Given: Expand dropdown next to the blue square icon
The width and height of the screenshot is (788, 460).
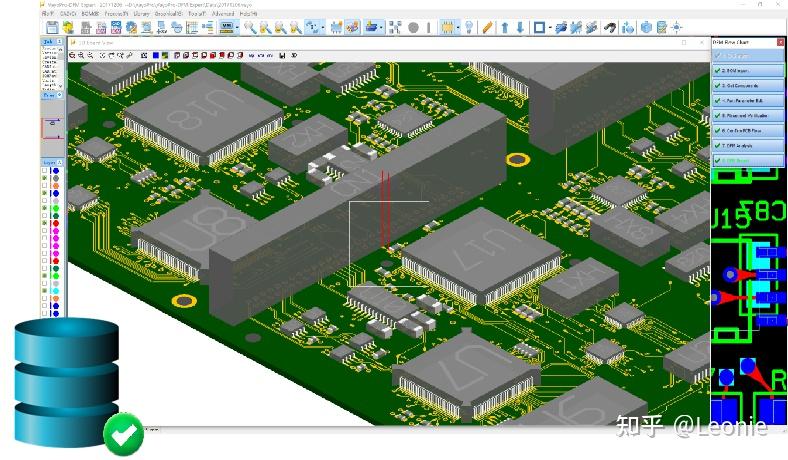Looking at the screenshot, I should [550, 28].
